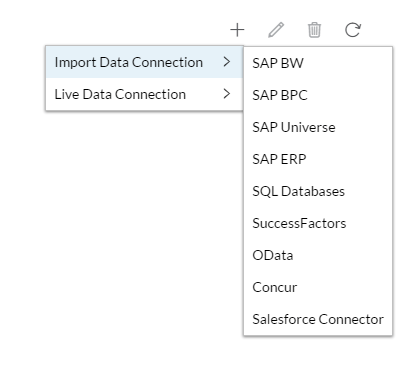The width and height of the screenshot is (410, 380).
Task: Expand the Live Data Connection chevron
Action: 227,94
